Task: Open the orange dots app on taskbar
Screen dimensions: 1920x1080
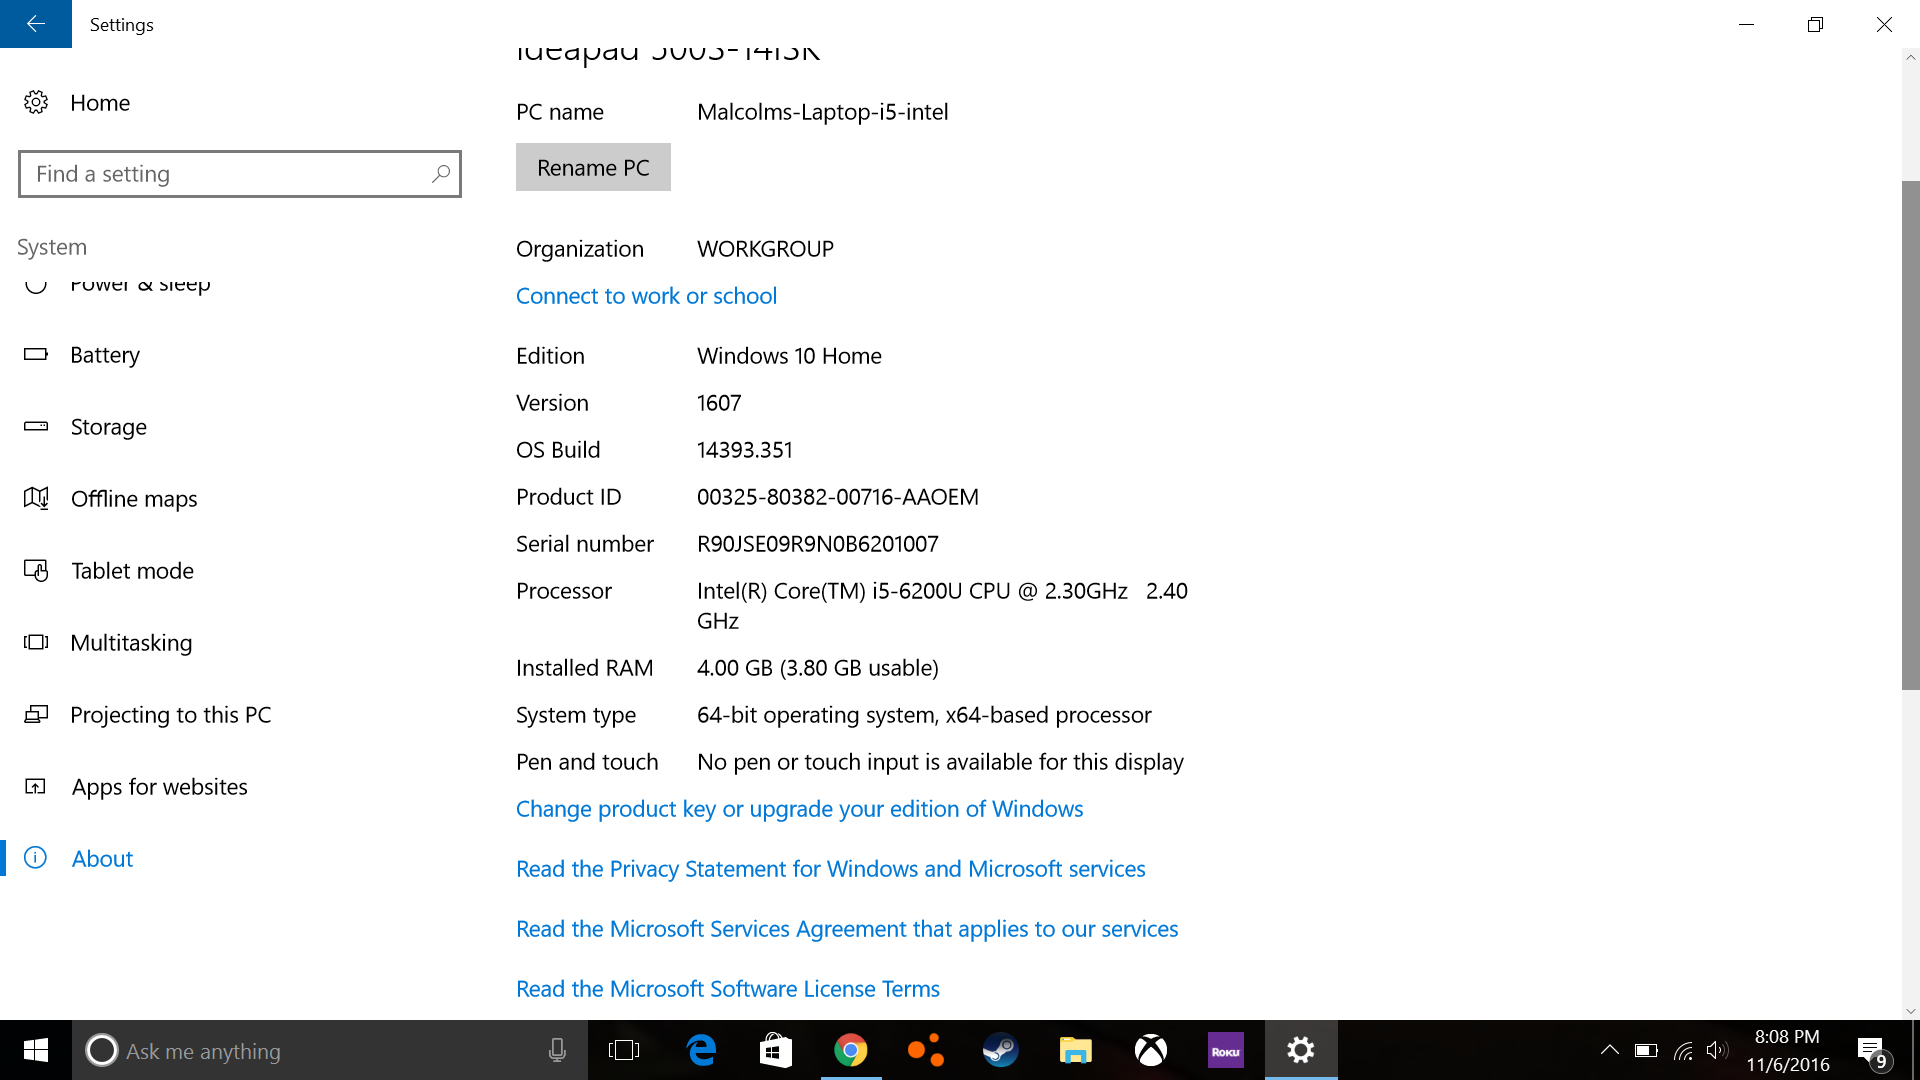Action: pos(926,1050)
